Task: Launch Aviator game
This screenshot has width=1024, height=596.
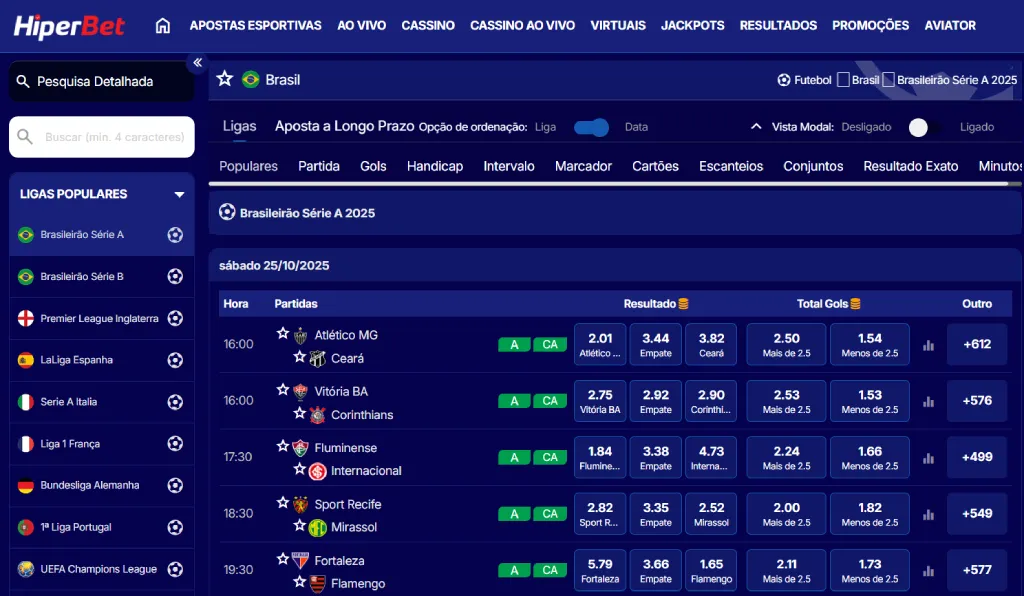Action: click(x=950, y=25)
